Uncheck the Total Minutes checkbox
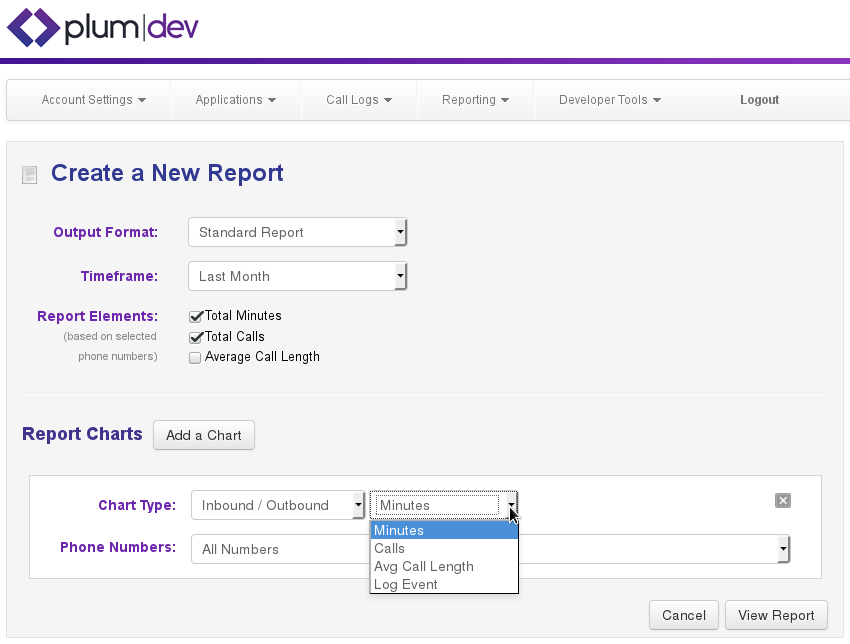 tap(196, 316)
